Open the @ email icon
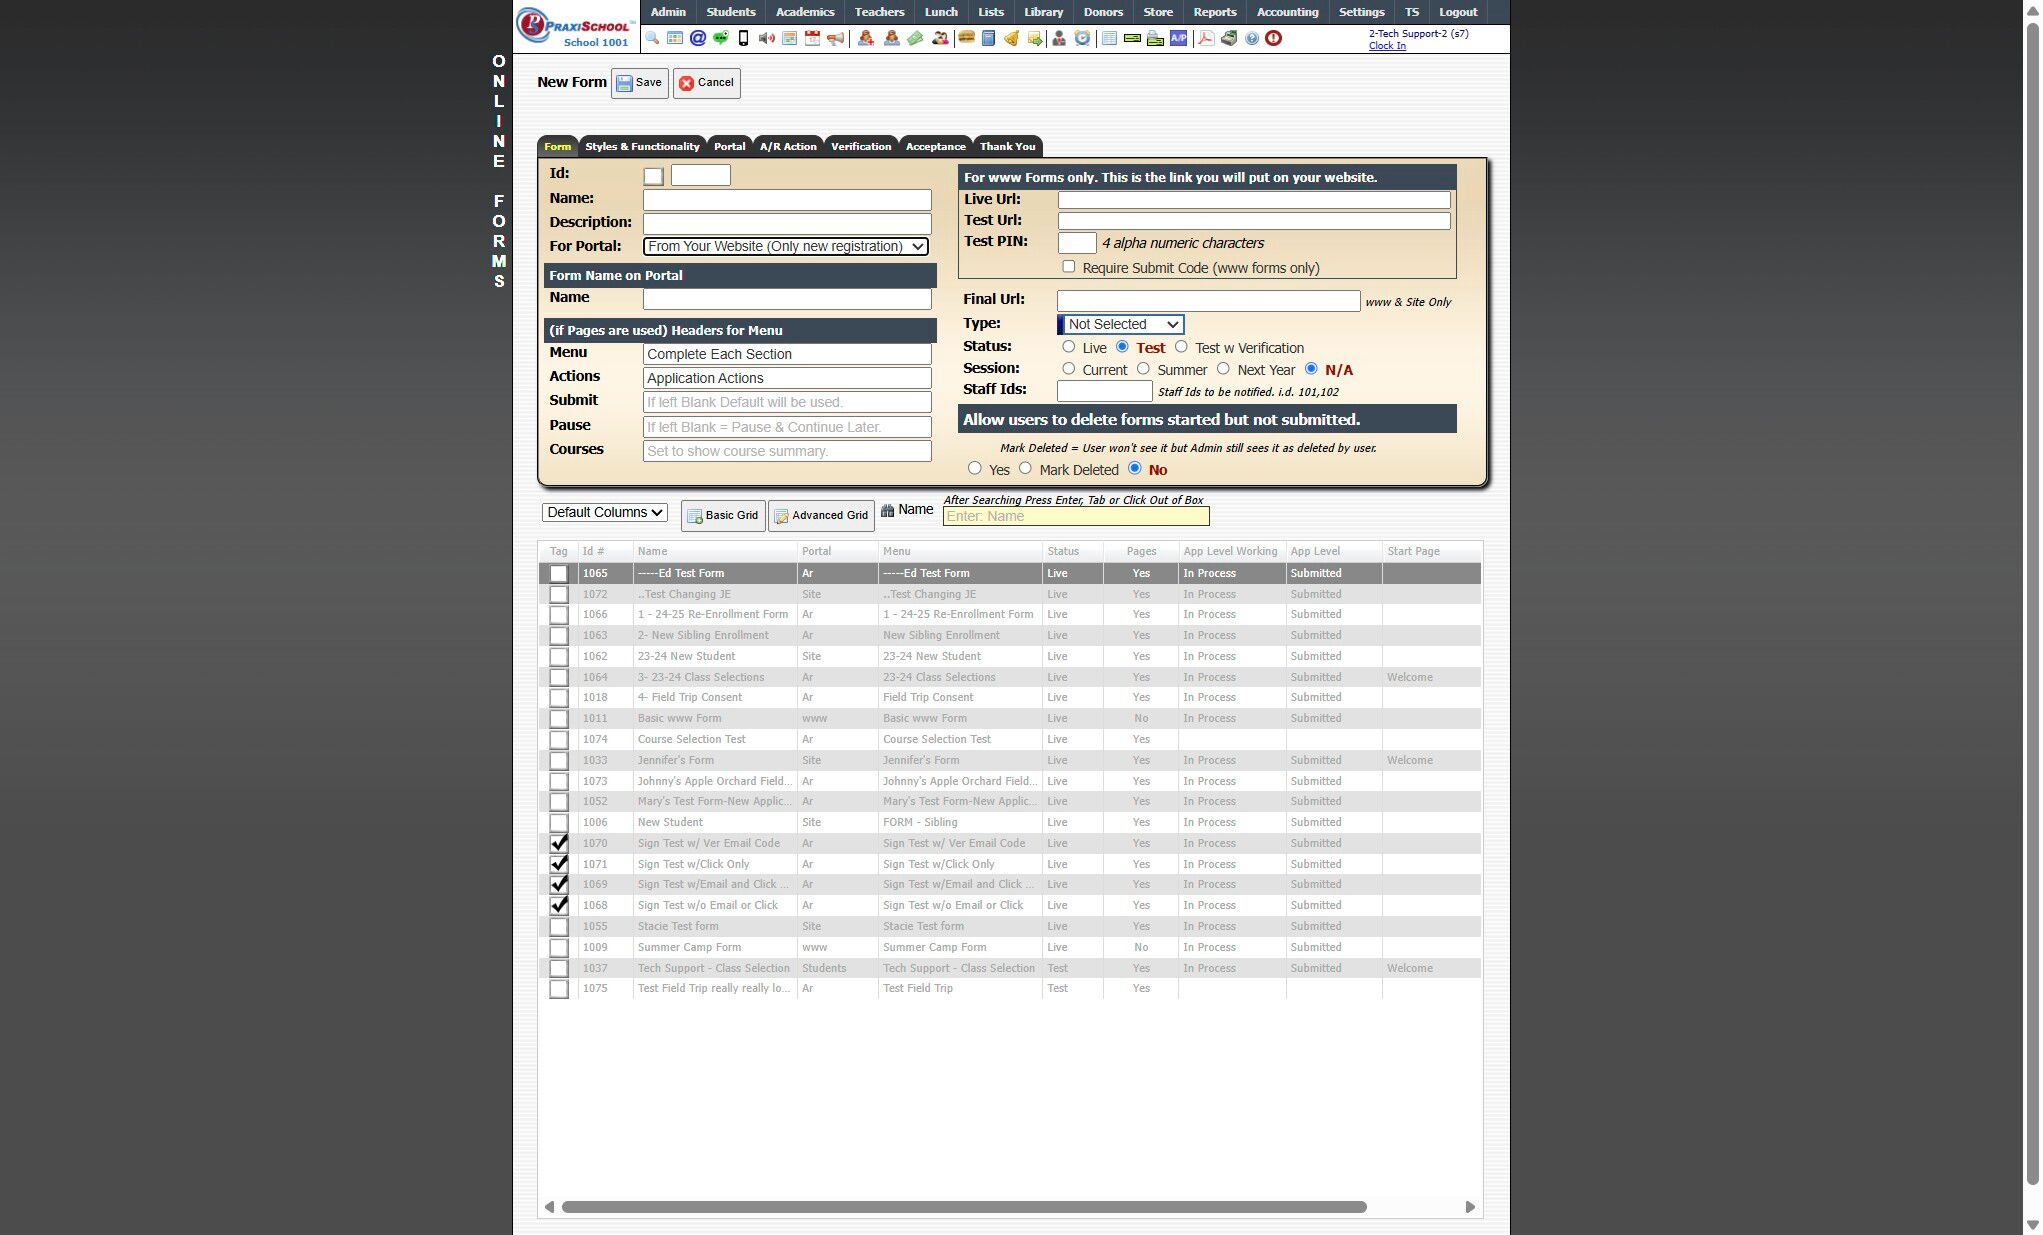2043x1235 pixels. (698, 38)
